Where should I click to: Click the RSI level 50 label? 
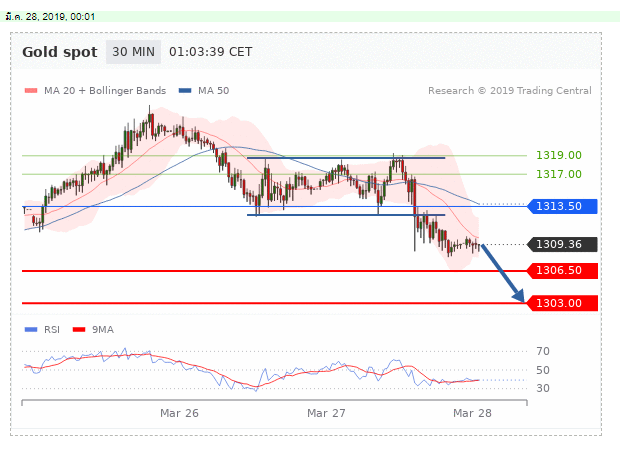point(543,370)
